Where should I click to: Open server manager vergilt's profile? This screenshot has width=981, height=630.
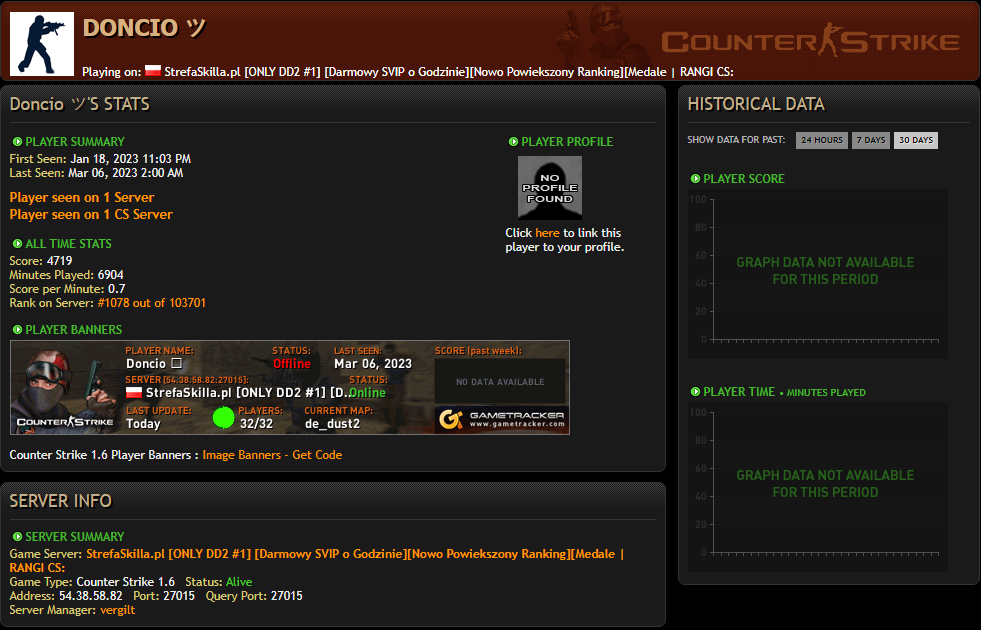click(118, 610)
